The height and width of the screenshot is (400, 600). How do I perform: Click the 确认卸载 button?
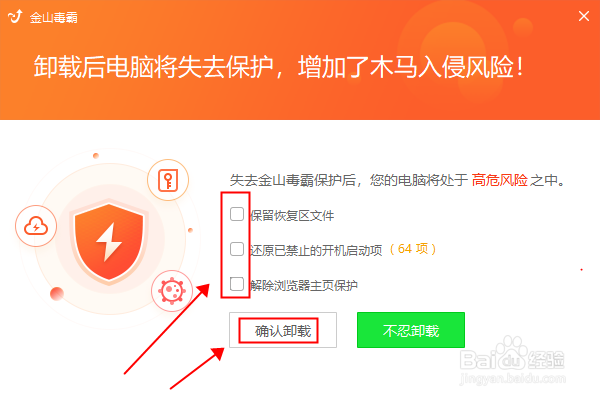283,330
